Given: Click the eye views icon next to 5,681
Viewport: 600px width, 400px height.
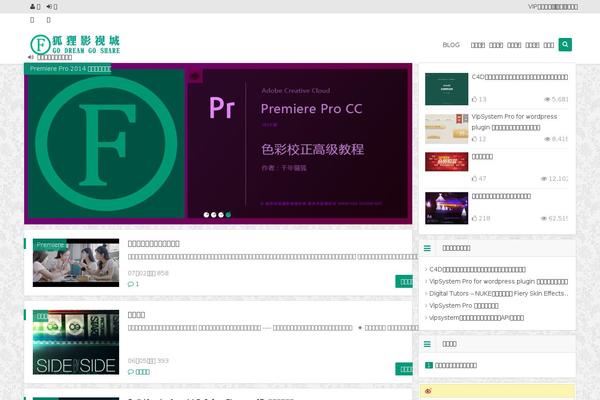Looking at the screenshot, I should pos(547,99).
